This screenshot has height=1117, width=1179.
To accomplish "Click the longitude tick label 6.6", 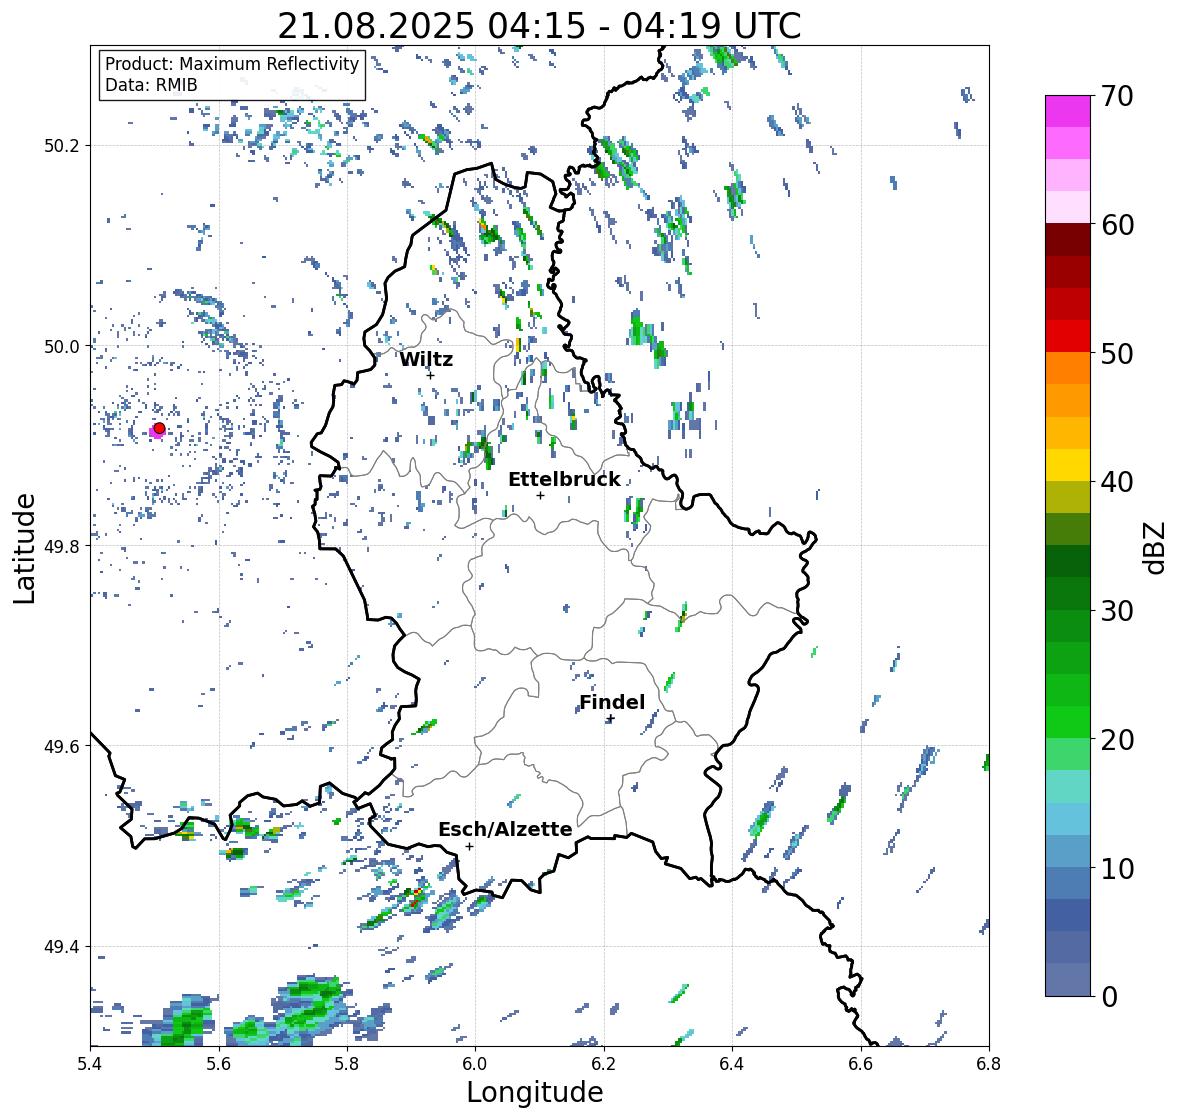I will [x=860, y=1064].
